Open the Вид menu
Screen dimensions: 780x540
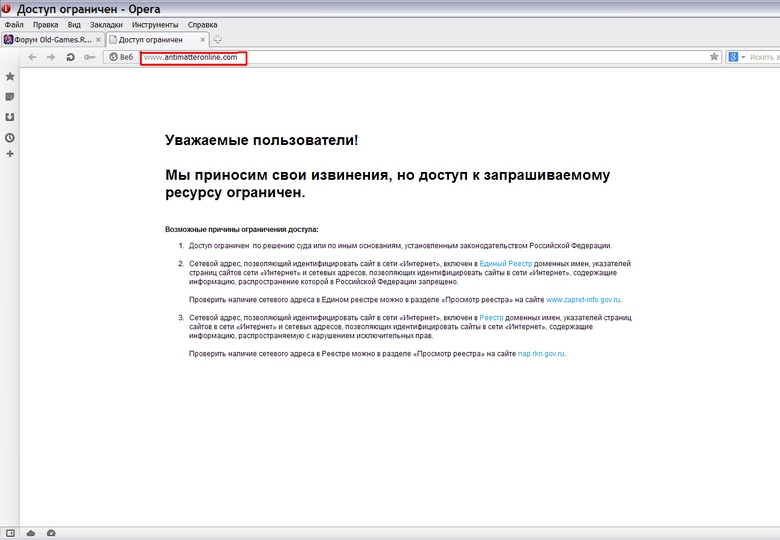click(x=74, y=25)
